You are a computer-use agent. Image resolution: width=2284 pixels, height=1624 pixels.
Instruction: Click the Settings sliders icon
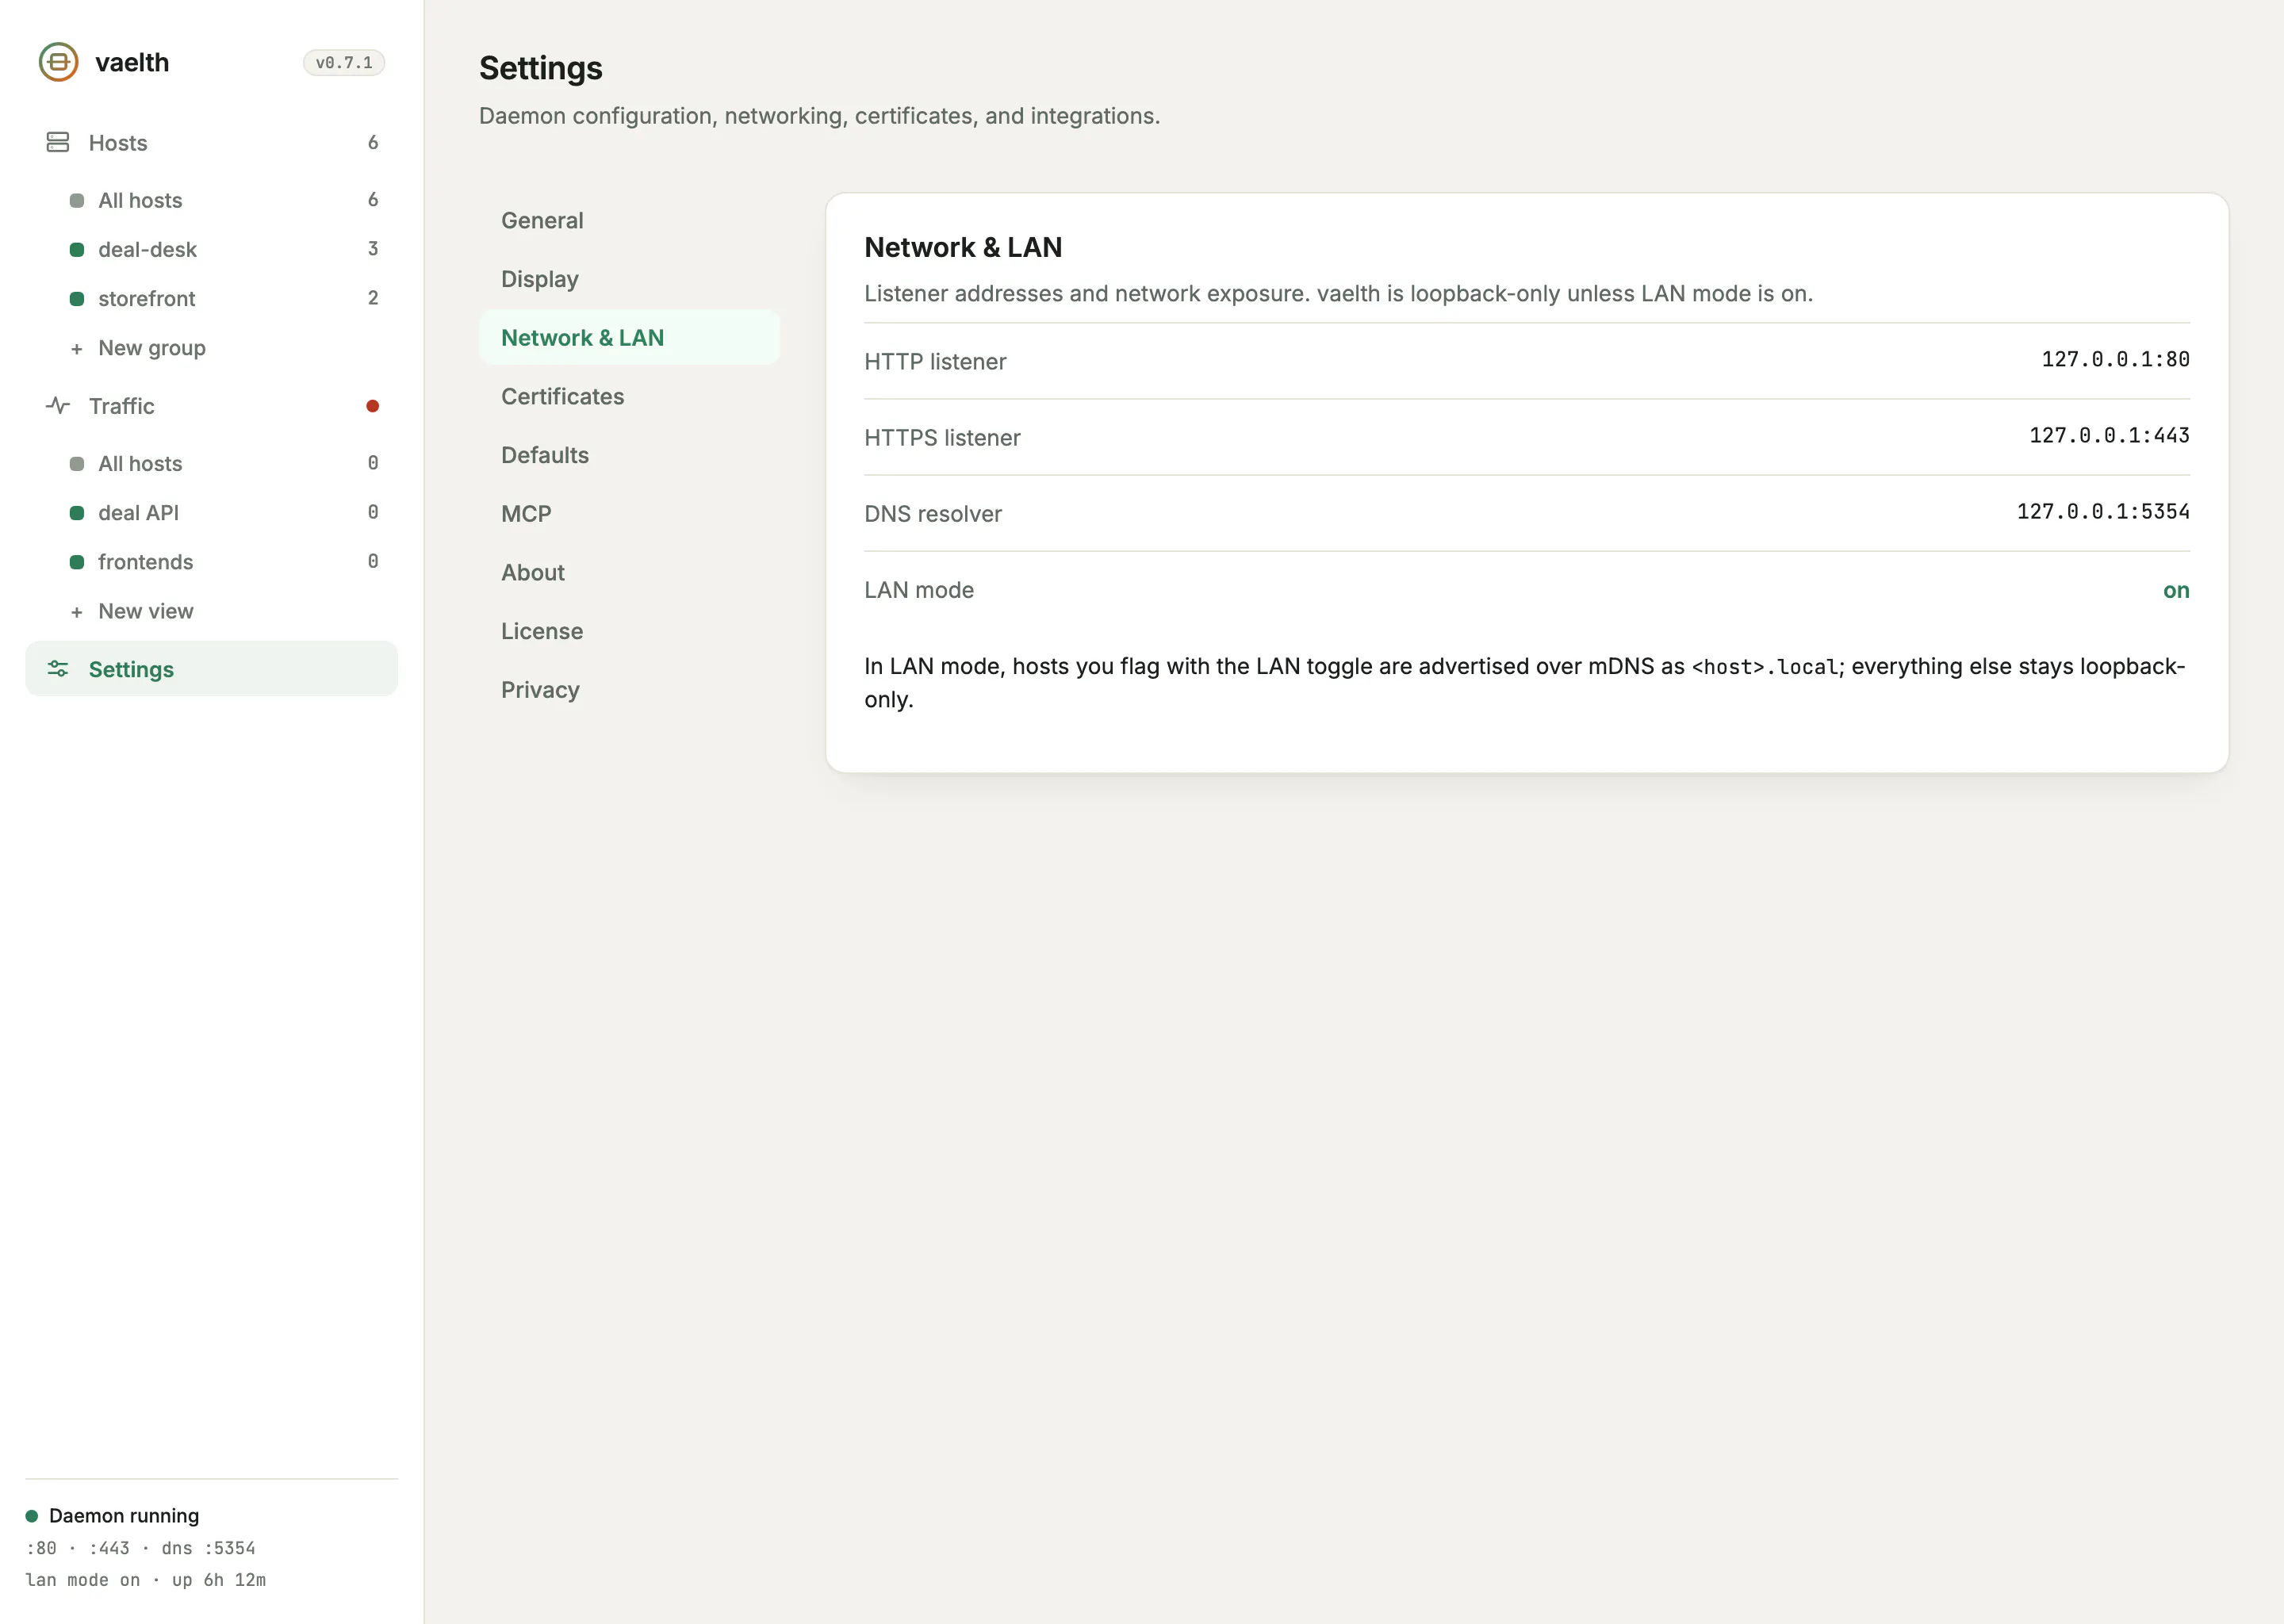(x=58, y=668)
